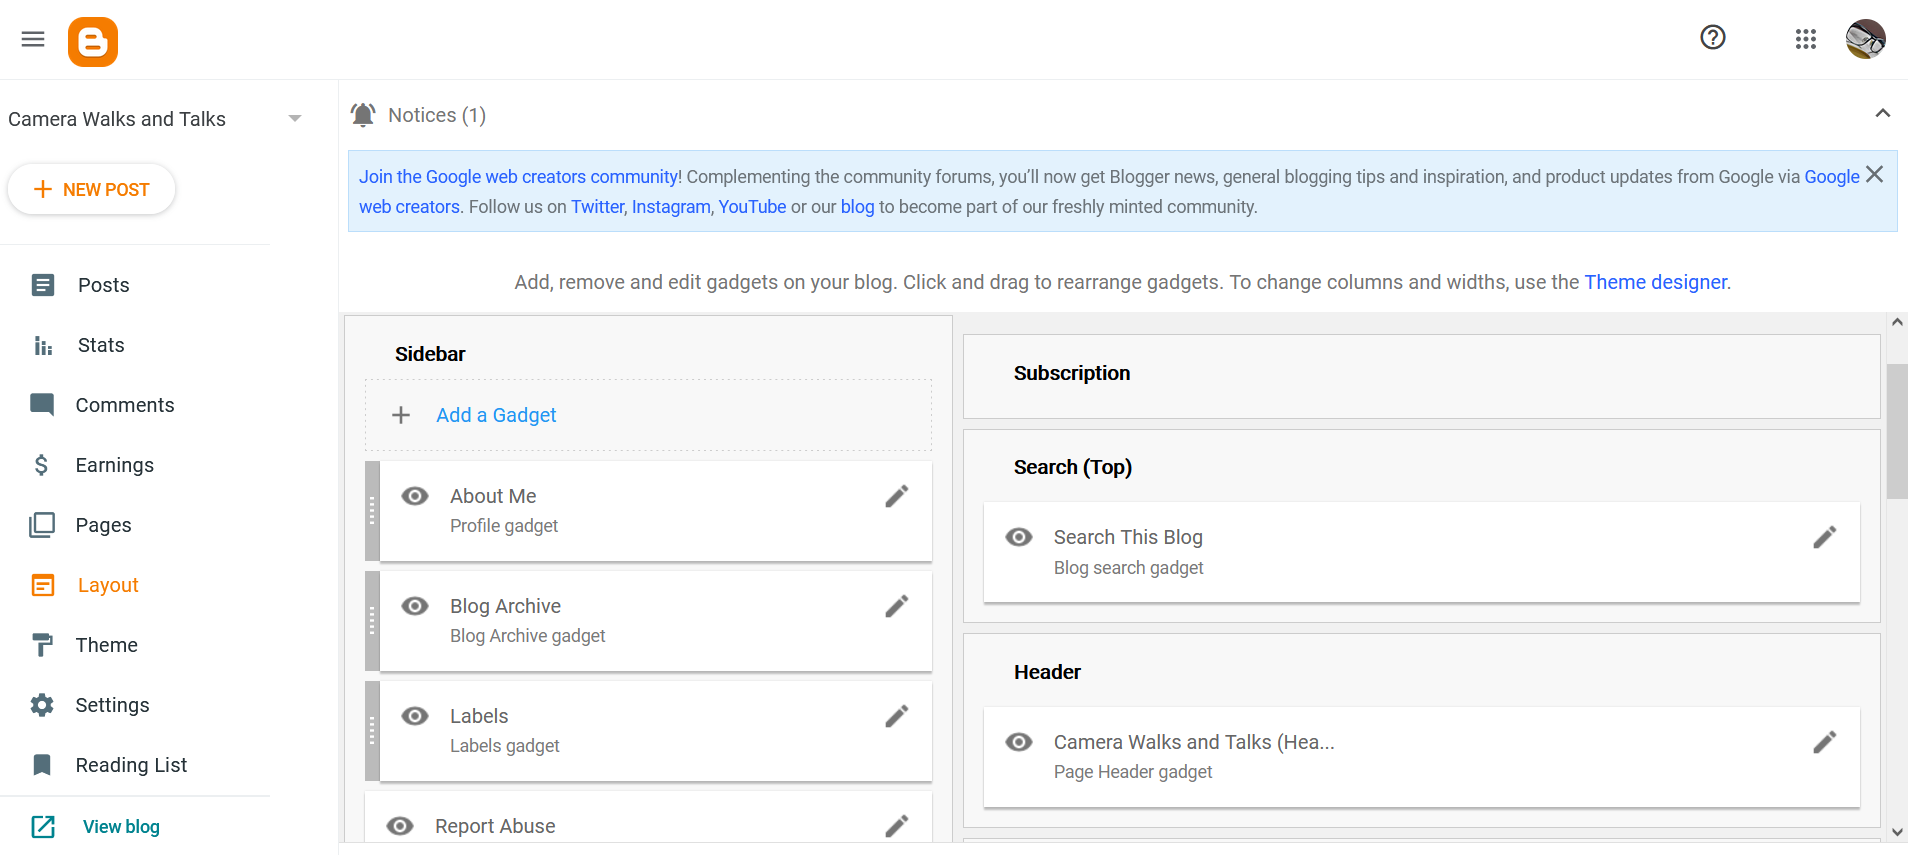Collapse the Notices section
1908x855 pixels.
tap(1882, 114)
